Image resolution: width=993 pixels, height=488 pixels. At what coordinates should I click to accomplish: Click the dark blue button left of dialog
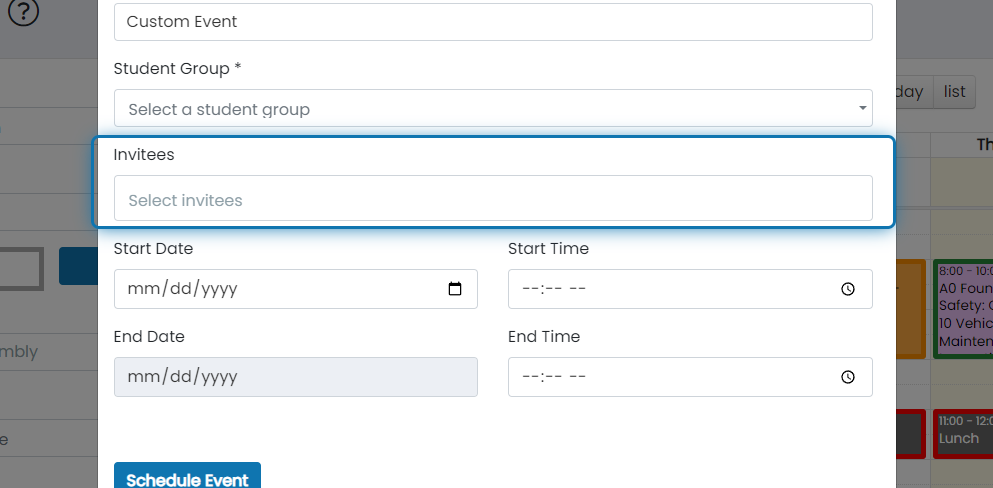(x=79, y=266)
